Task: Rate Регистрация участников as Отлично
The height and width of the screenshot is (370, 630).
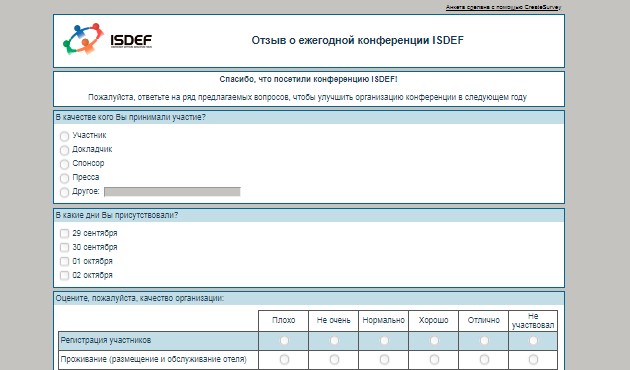Action: pyautogui.click(x=484, y=341)
